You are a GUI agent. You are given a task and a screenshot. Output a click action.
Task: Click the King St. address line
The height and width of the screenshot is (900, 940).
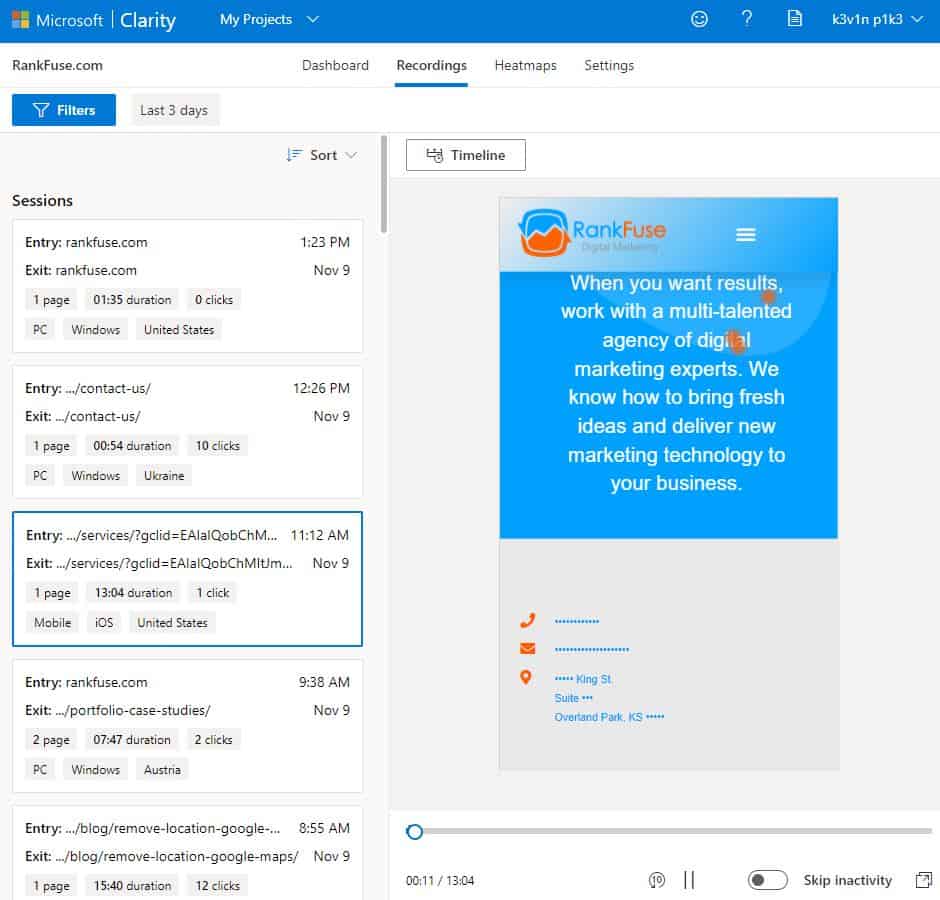pyautogui.click(x=583, y=679)
